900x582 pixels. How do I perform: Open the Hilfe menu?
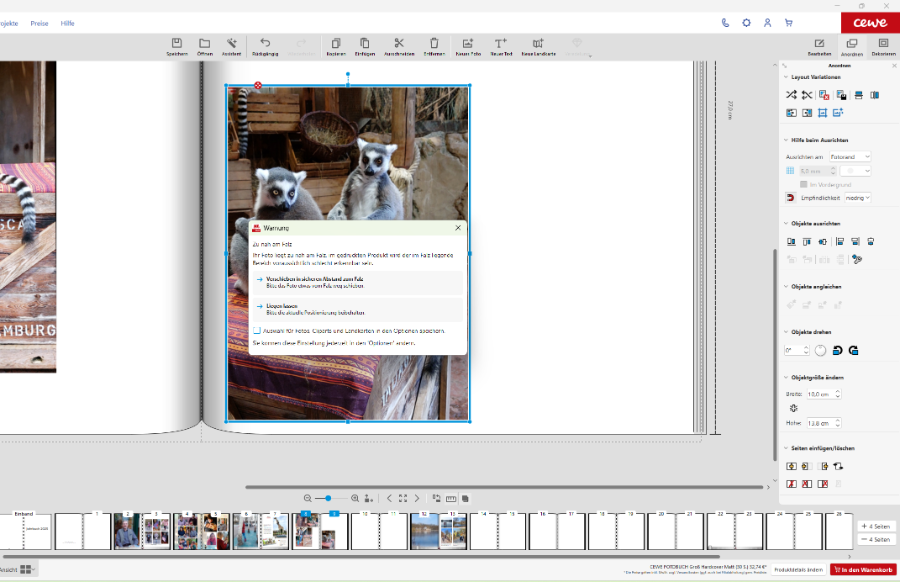point(68,22)
